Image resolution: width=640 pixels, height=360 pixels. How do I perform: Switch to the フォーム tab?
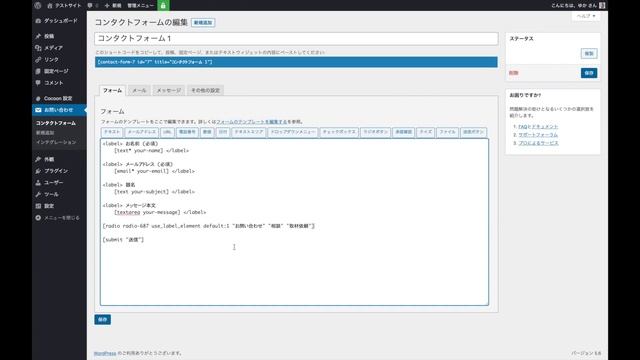tap(112, 90)
